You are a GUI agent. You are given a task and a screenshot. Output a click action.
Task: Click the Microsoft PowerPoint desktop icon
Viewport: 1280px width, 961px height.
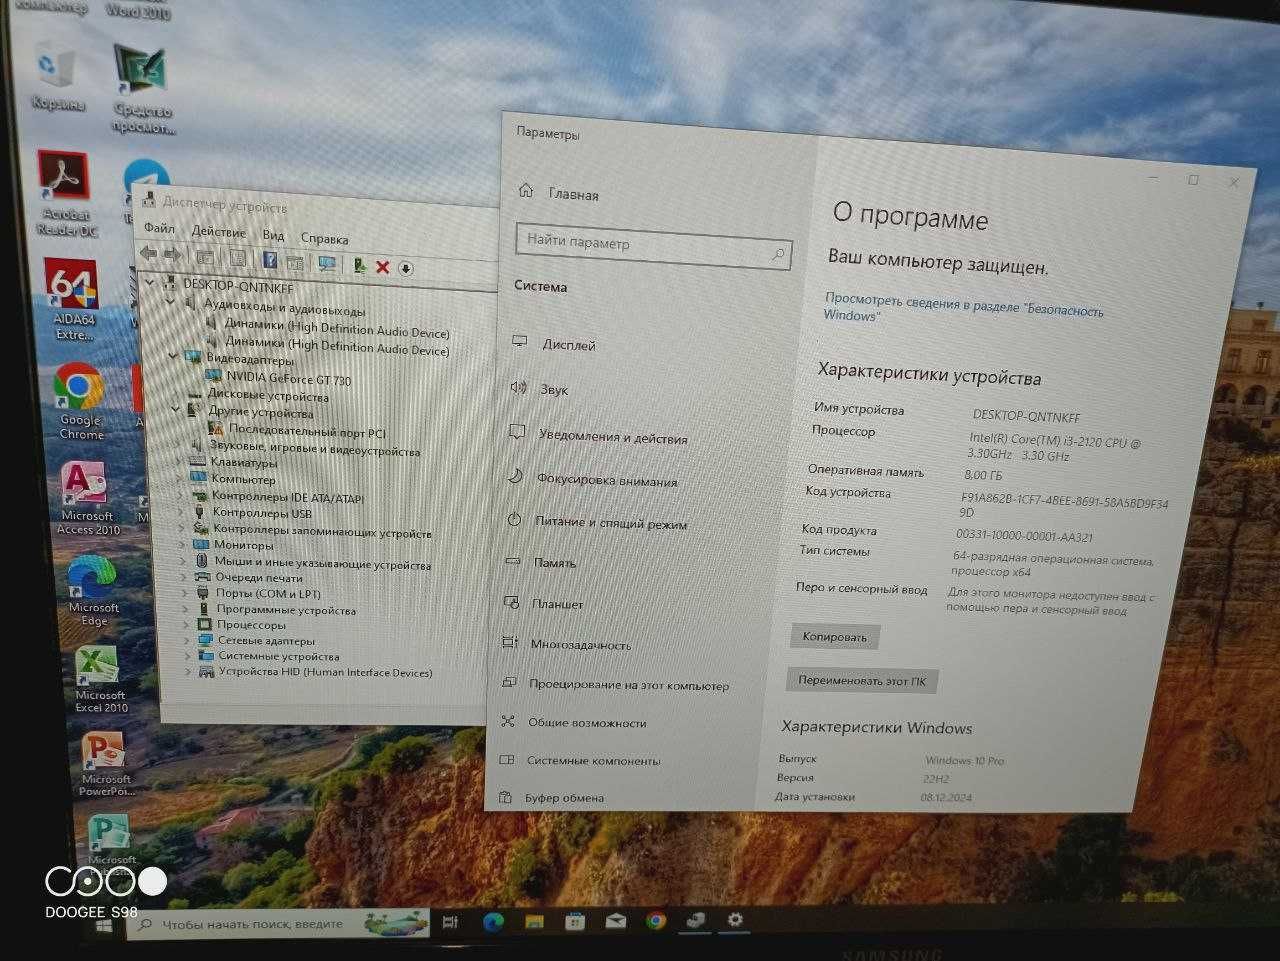point(106,764)
